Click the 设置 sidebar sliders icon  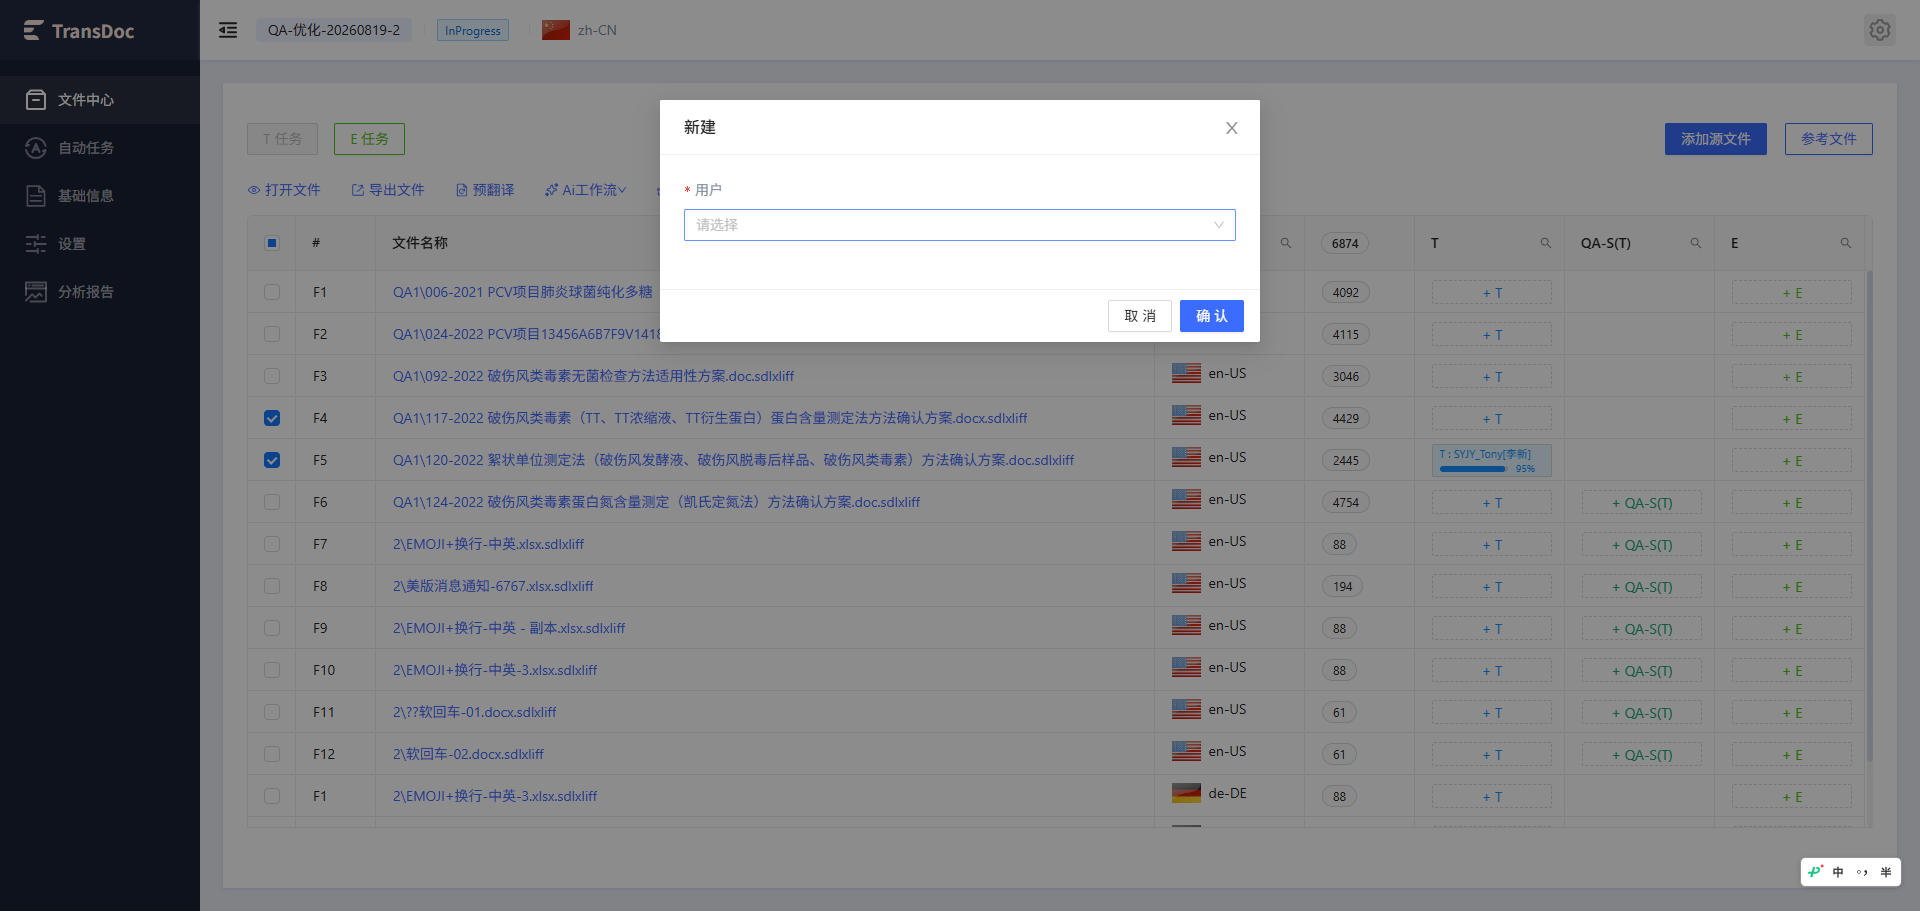36,244
